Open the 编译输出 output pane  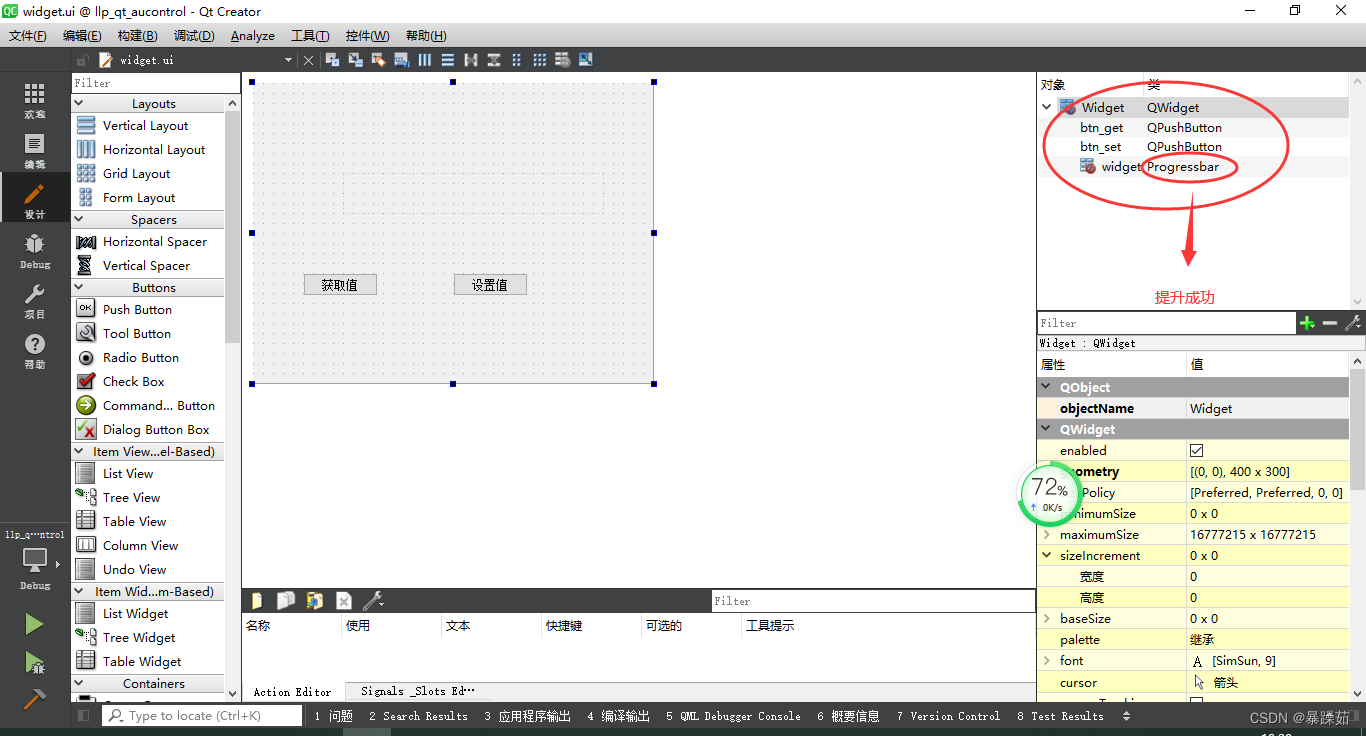click(x=619, y=716)
